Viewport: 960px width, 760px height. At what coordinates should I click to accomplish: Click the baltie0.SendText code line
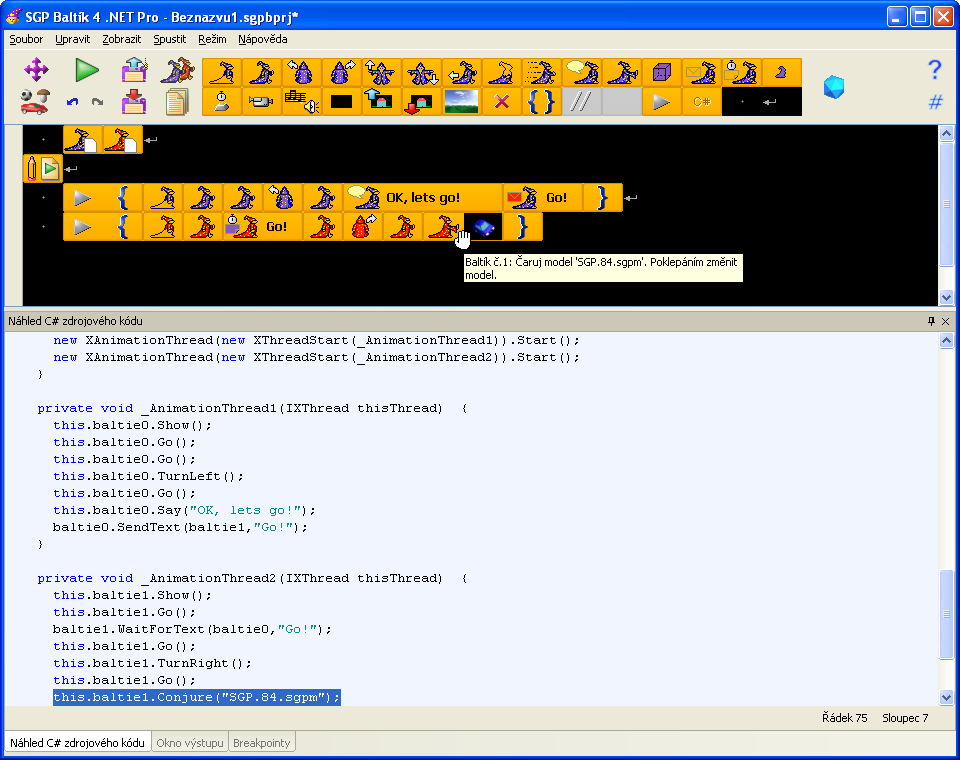click(x=180, y=527)
